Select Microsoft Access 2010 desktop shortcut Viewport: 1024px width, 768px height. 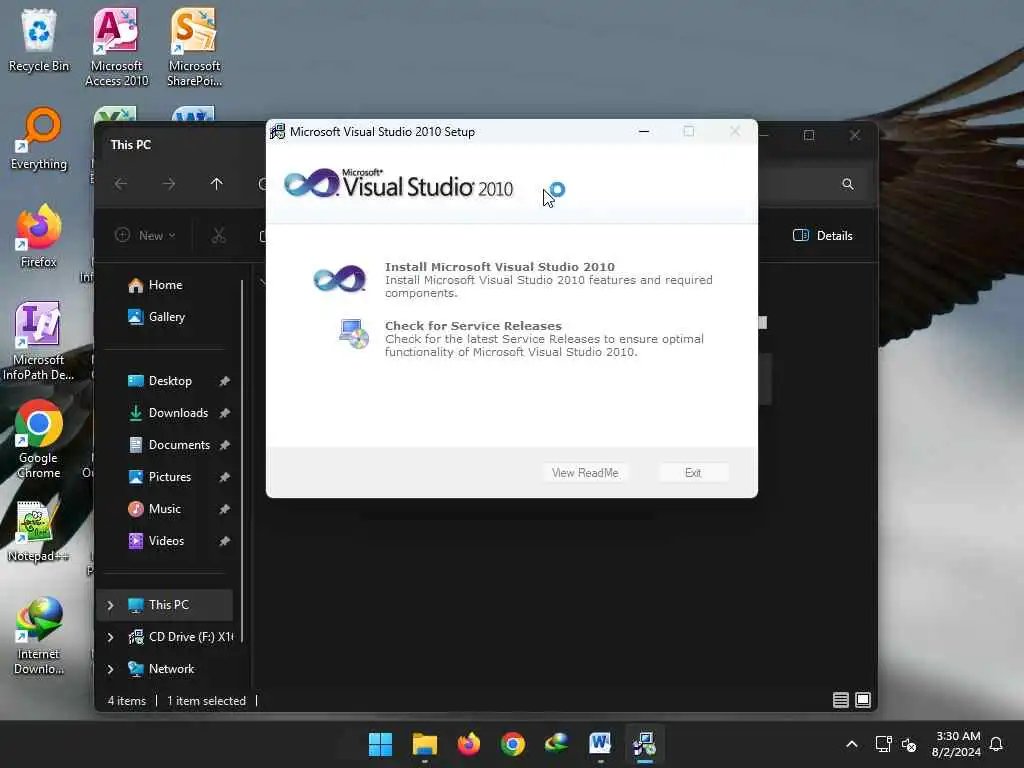coord(117,47)
